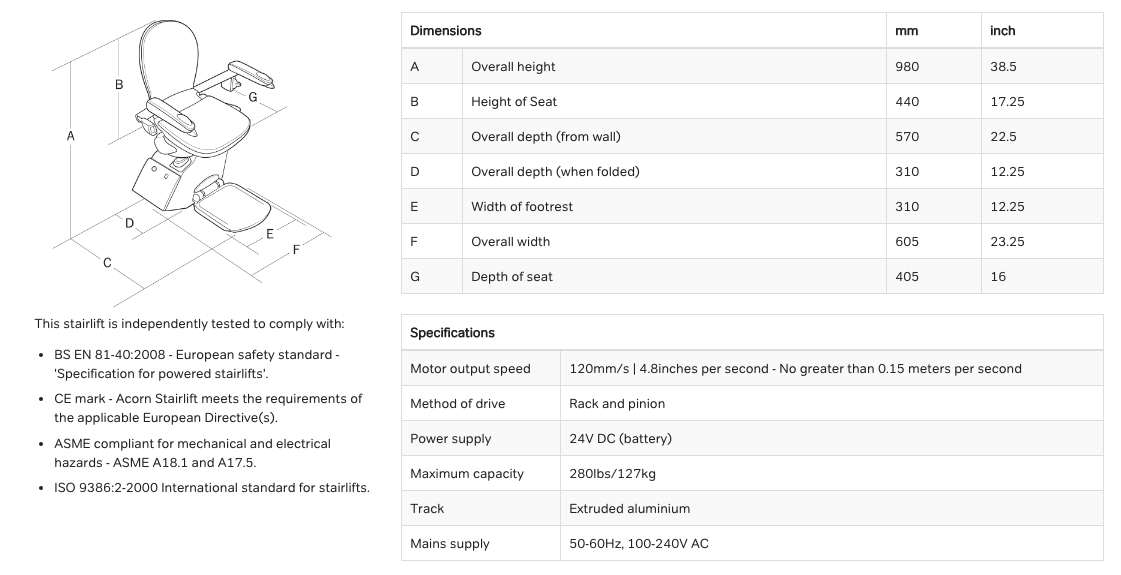Viewport: 1121px width, 575px height.
Task: Click the Rack and pinion value
Action: 617,404
